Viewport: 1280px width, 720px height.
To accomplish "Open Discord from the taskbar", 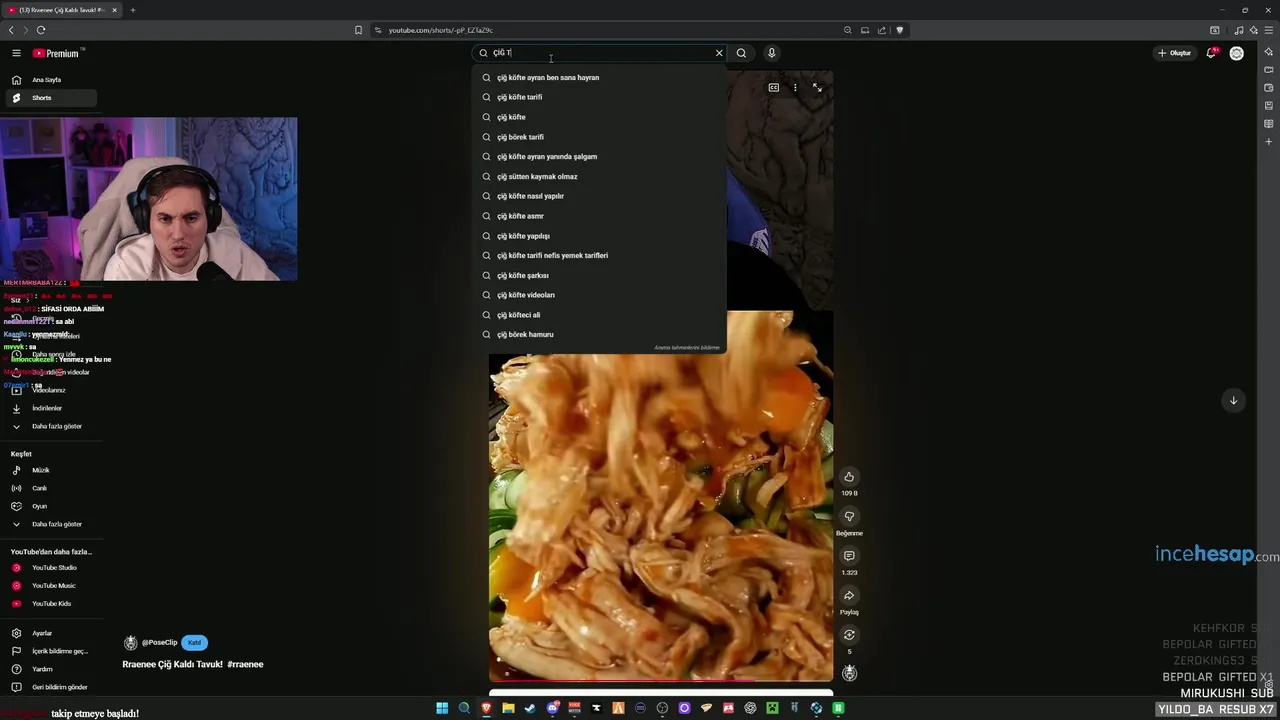I will pyautogui.click(x=552, y=708).
